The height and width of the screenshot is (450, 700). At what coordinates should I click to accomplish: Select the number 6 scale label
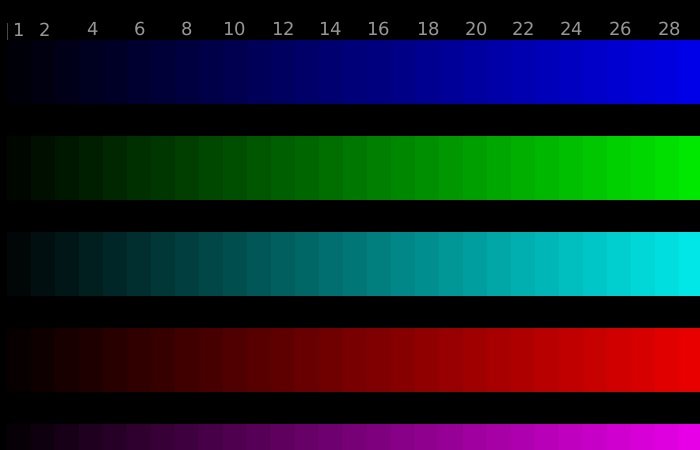pyautogui.click(x=140, y=29)
